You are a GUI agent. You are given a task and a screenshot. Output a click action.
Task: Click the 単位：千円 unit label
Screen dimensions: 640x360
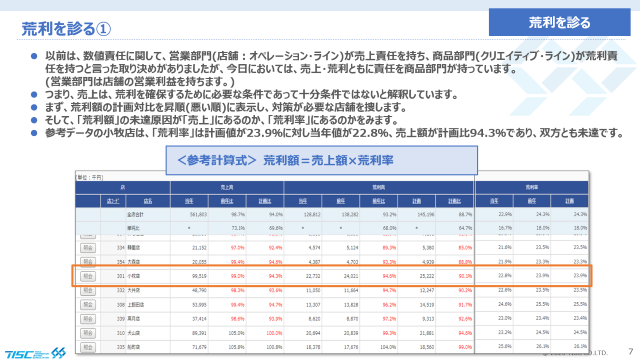tap(90, 178)
